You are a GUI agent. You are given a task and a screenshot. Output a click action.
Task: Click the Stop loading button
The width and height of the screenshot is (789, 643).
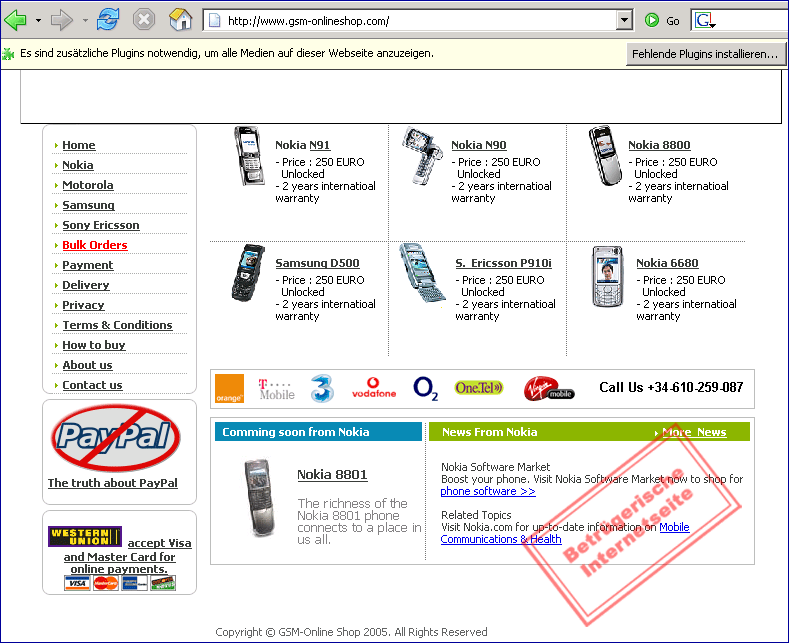[x=144, y=20]
